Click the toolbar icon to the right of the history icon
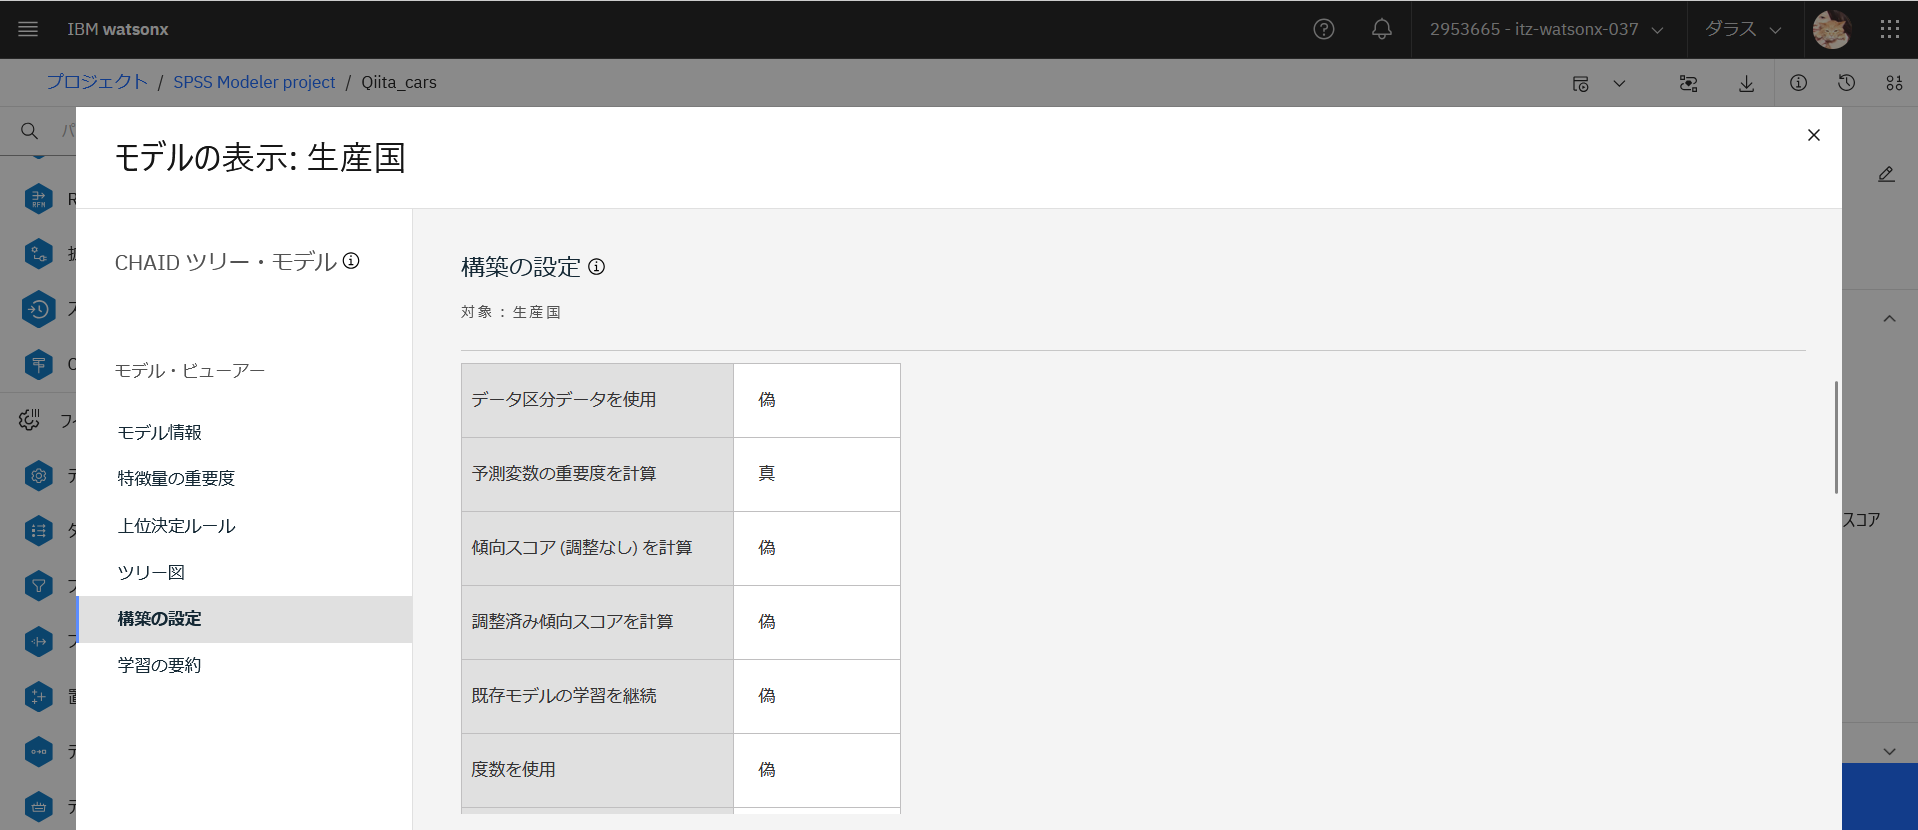The height and width of the screenshot is (830, 1918). (1894, 83)
